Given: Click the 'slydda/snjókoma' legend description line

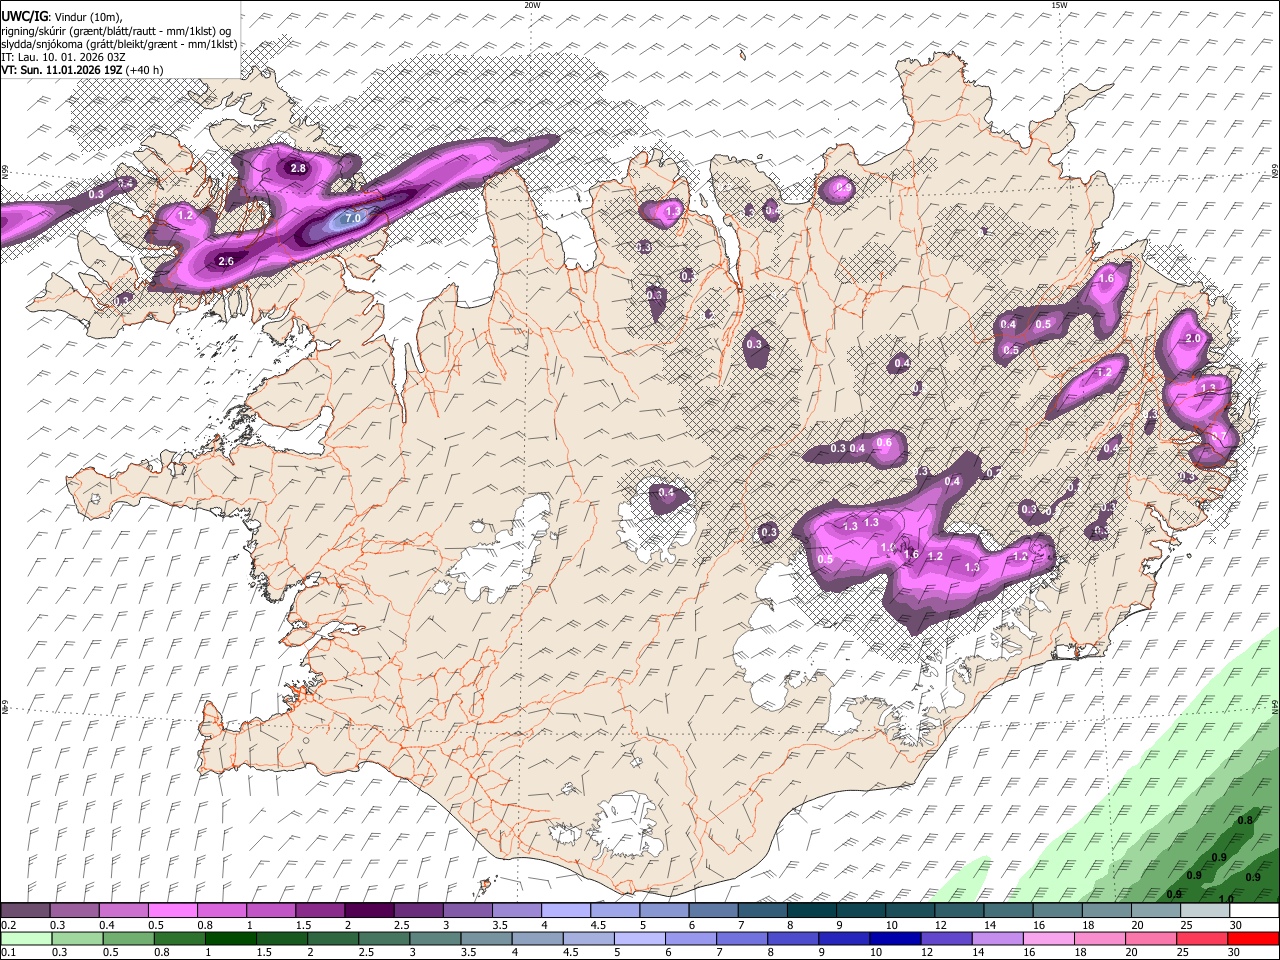Looking at the screenshot, I should click(119, 44).
